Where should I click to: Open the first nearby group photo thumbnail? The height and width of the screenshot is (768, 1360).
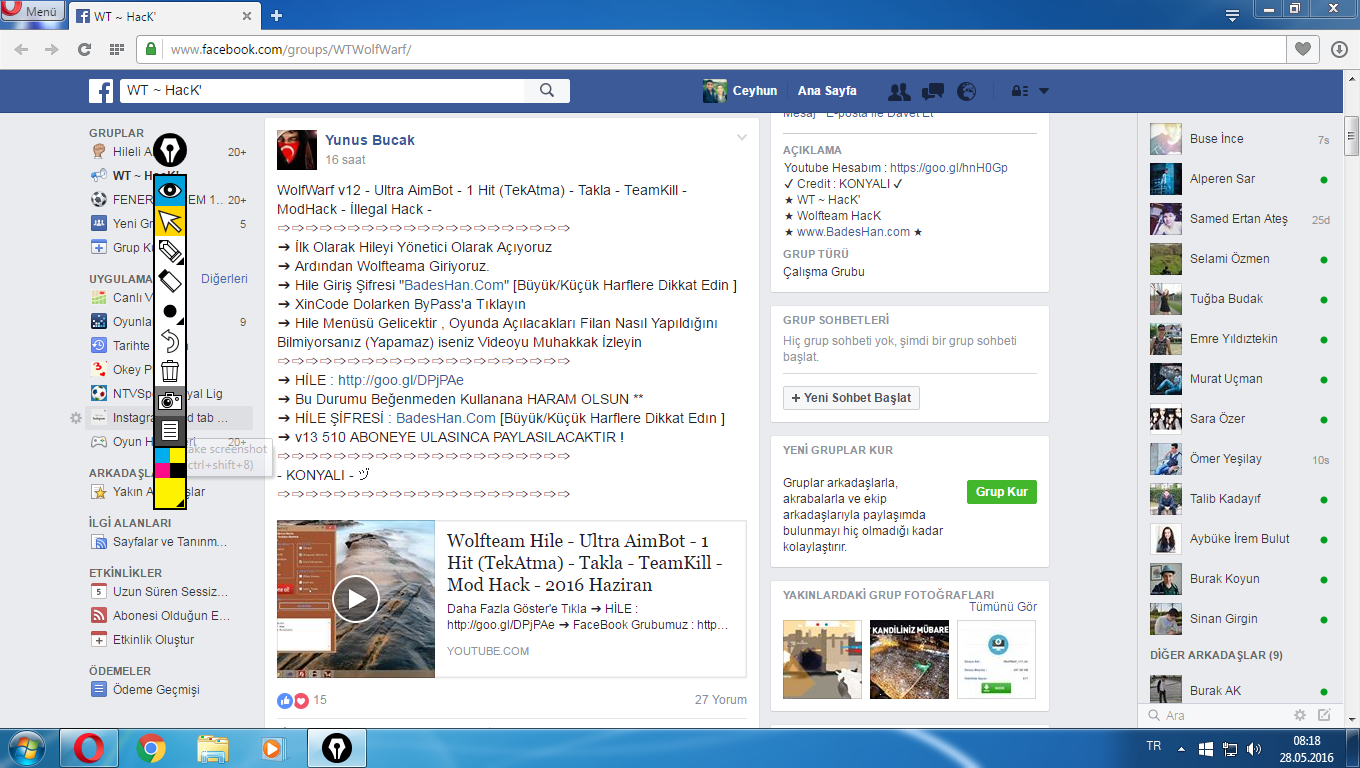822,659
